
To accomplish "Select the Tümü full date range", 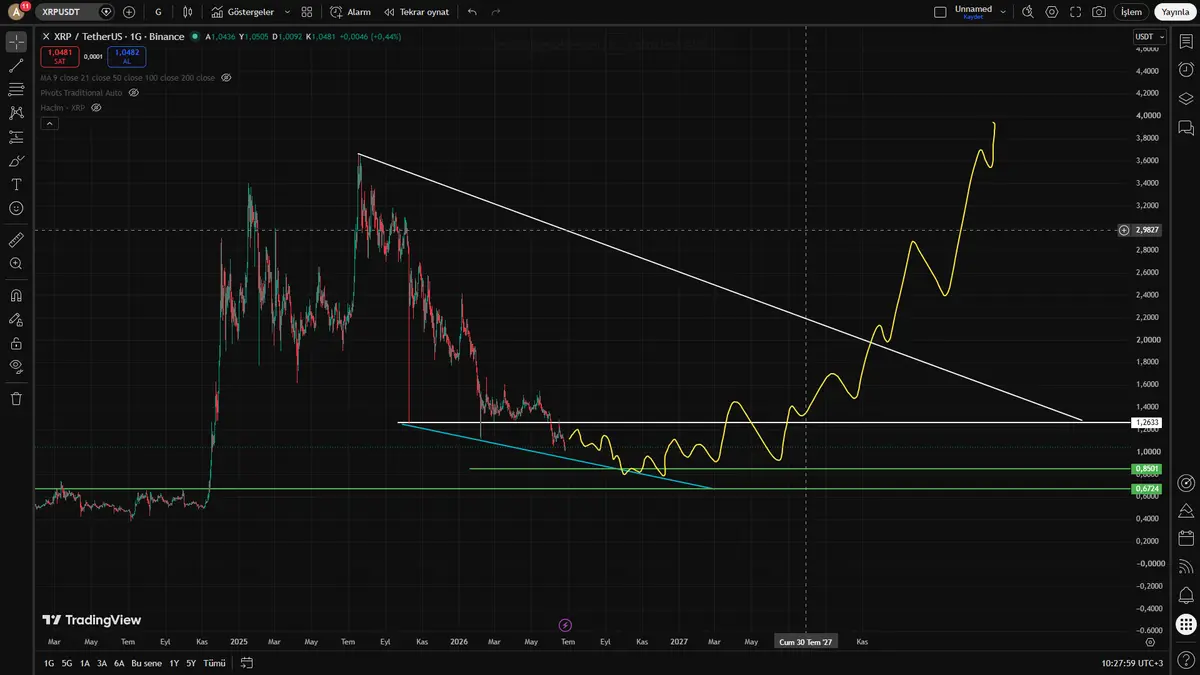I will (214, 663).
